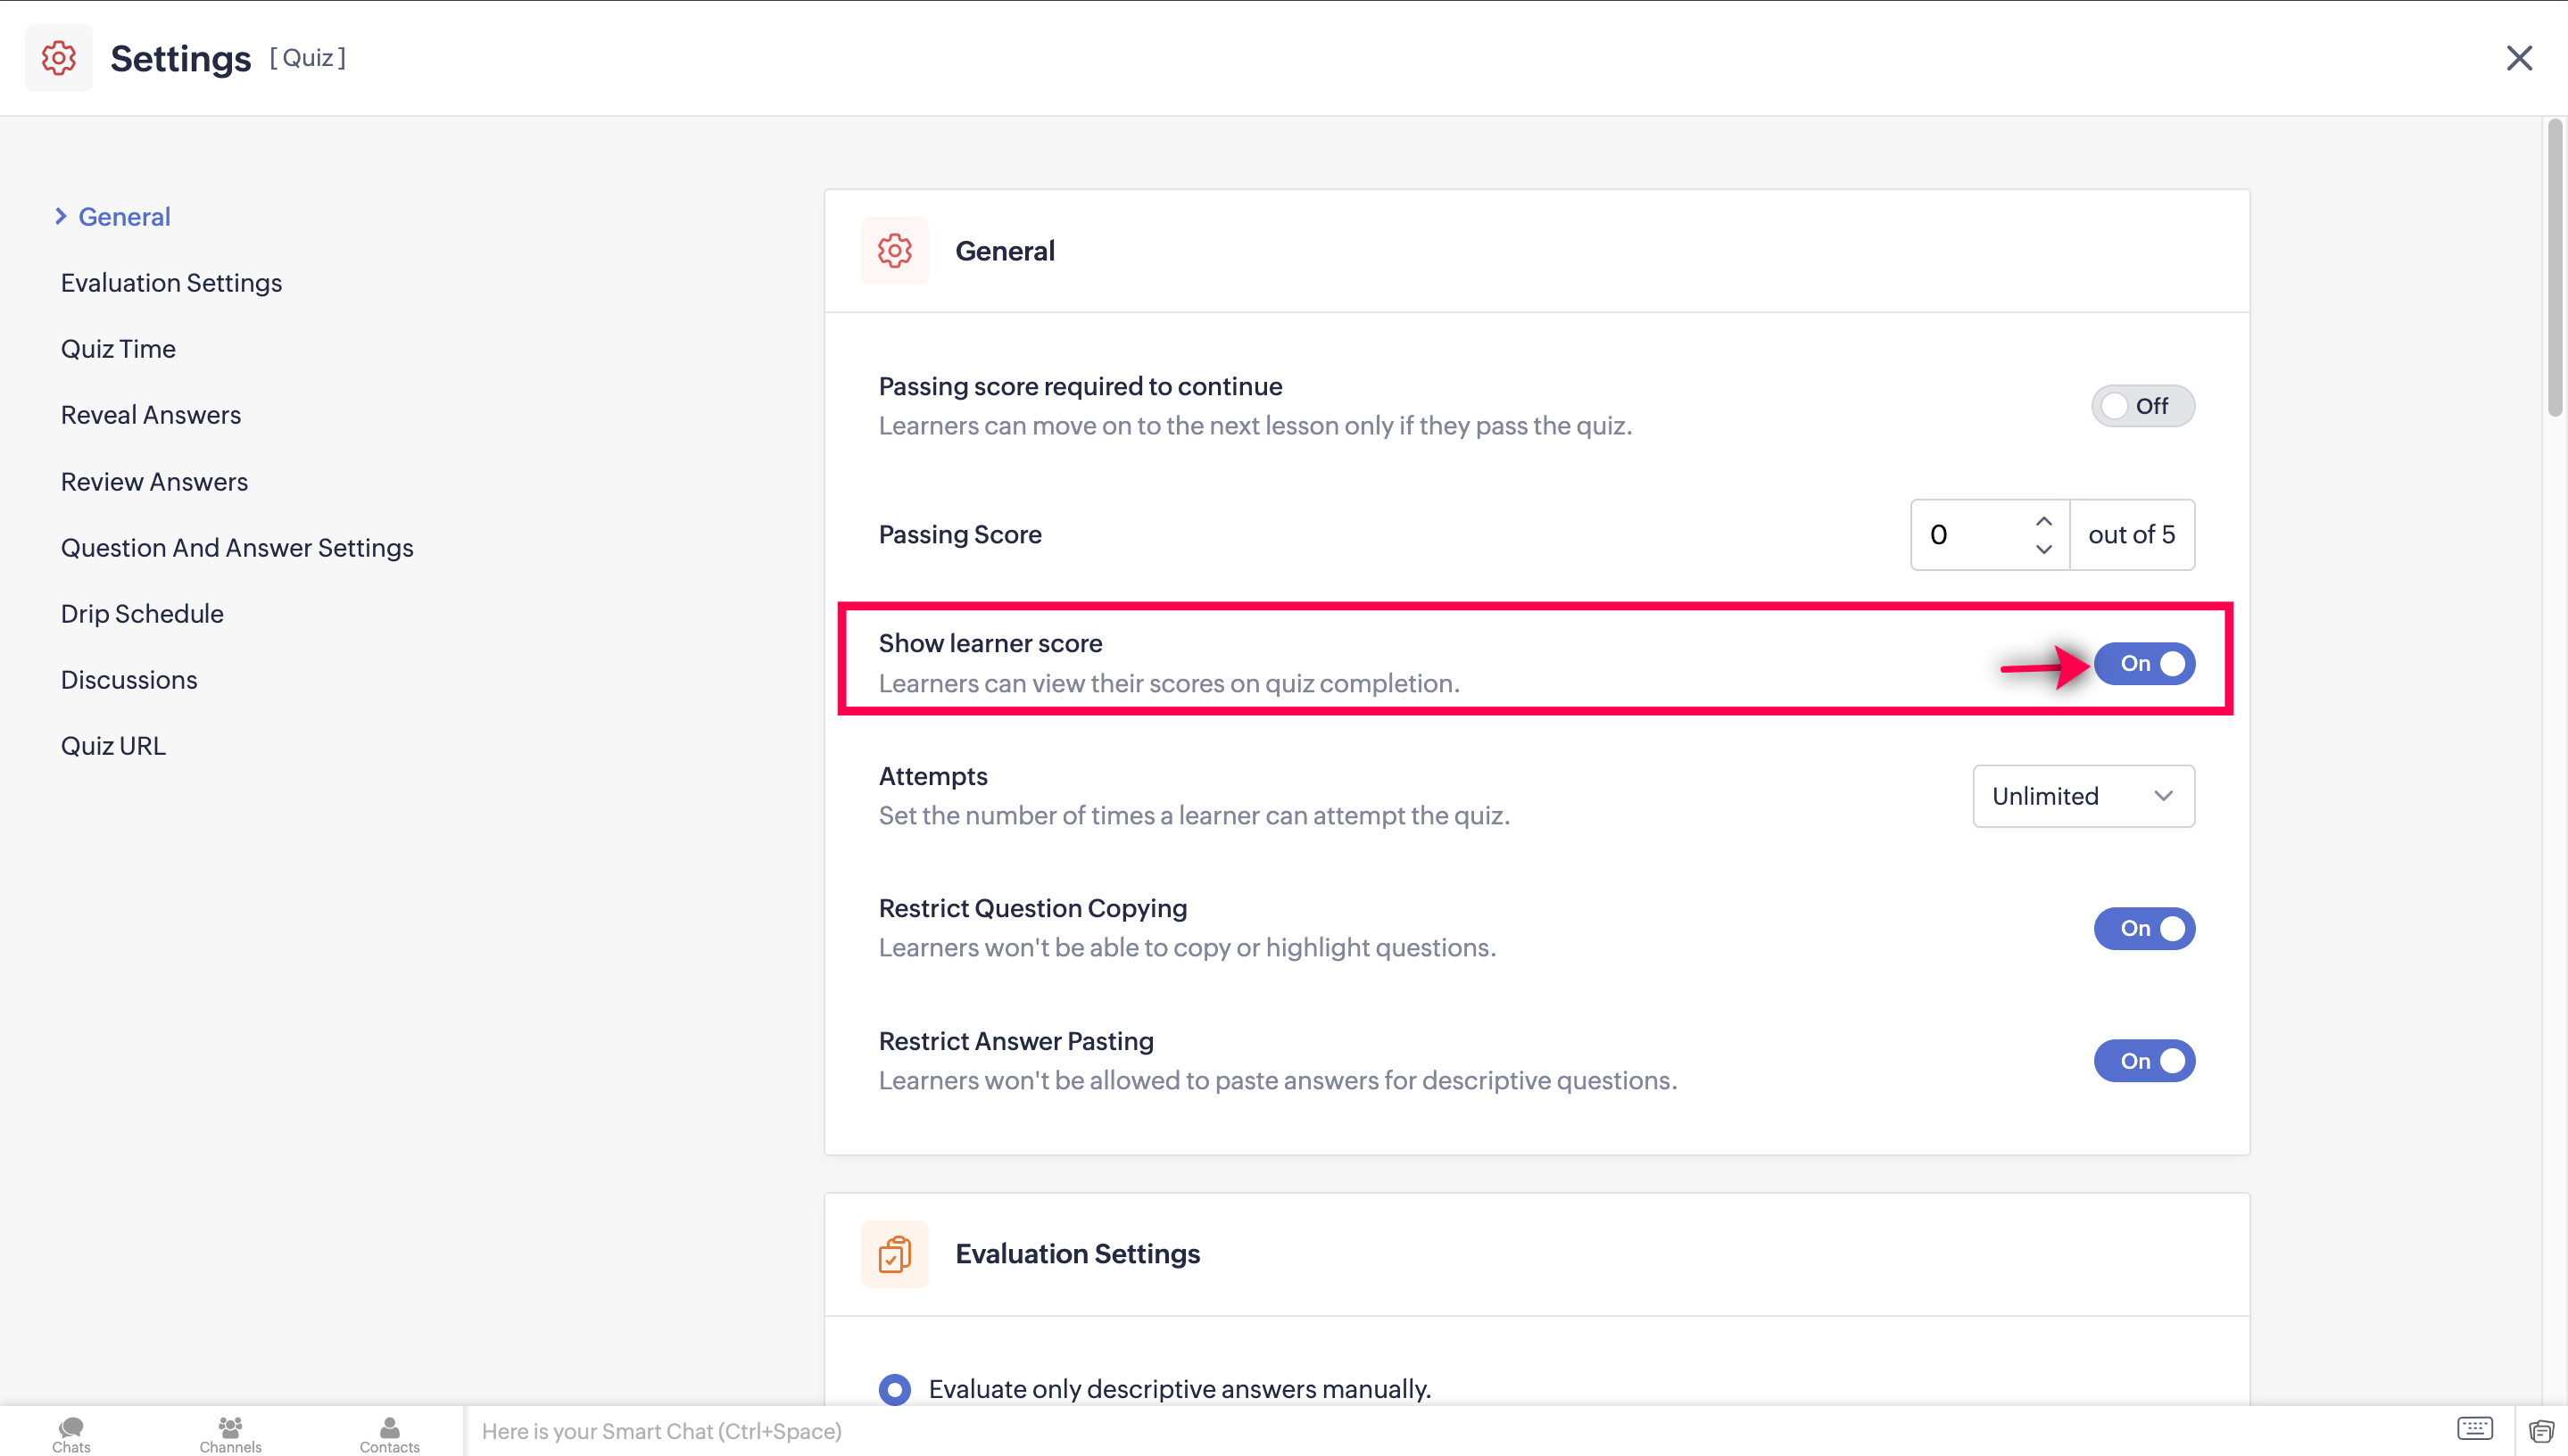This screenshot has height=1456, width=2568.
Task: Click the keyboard icon in bottom bar
Action: 2475,1429
